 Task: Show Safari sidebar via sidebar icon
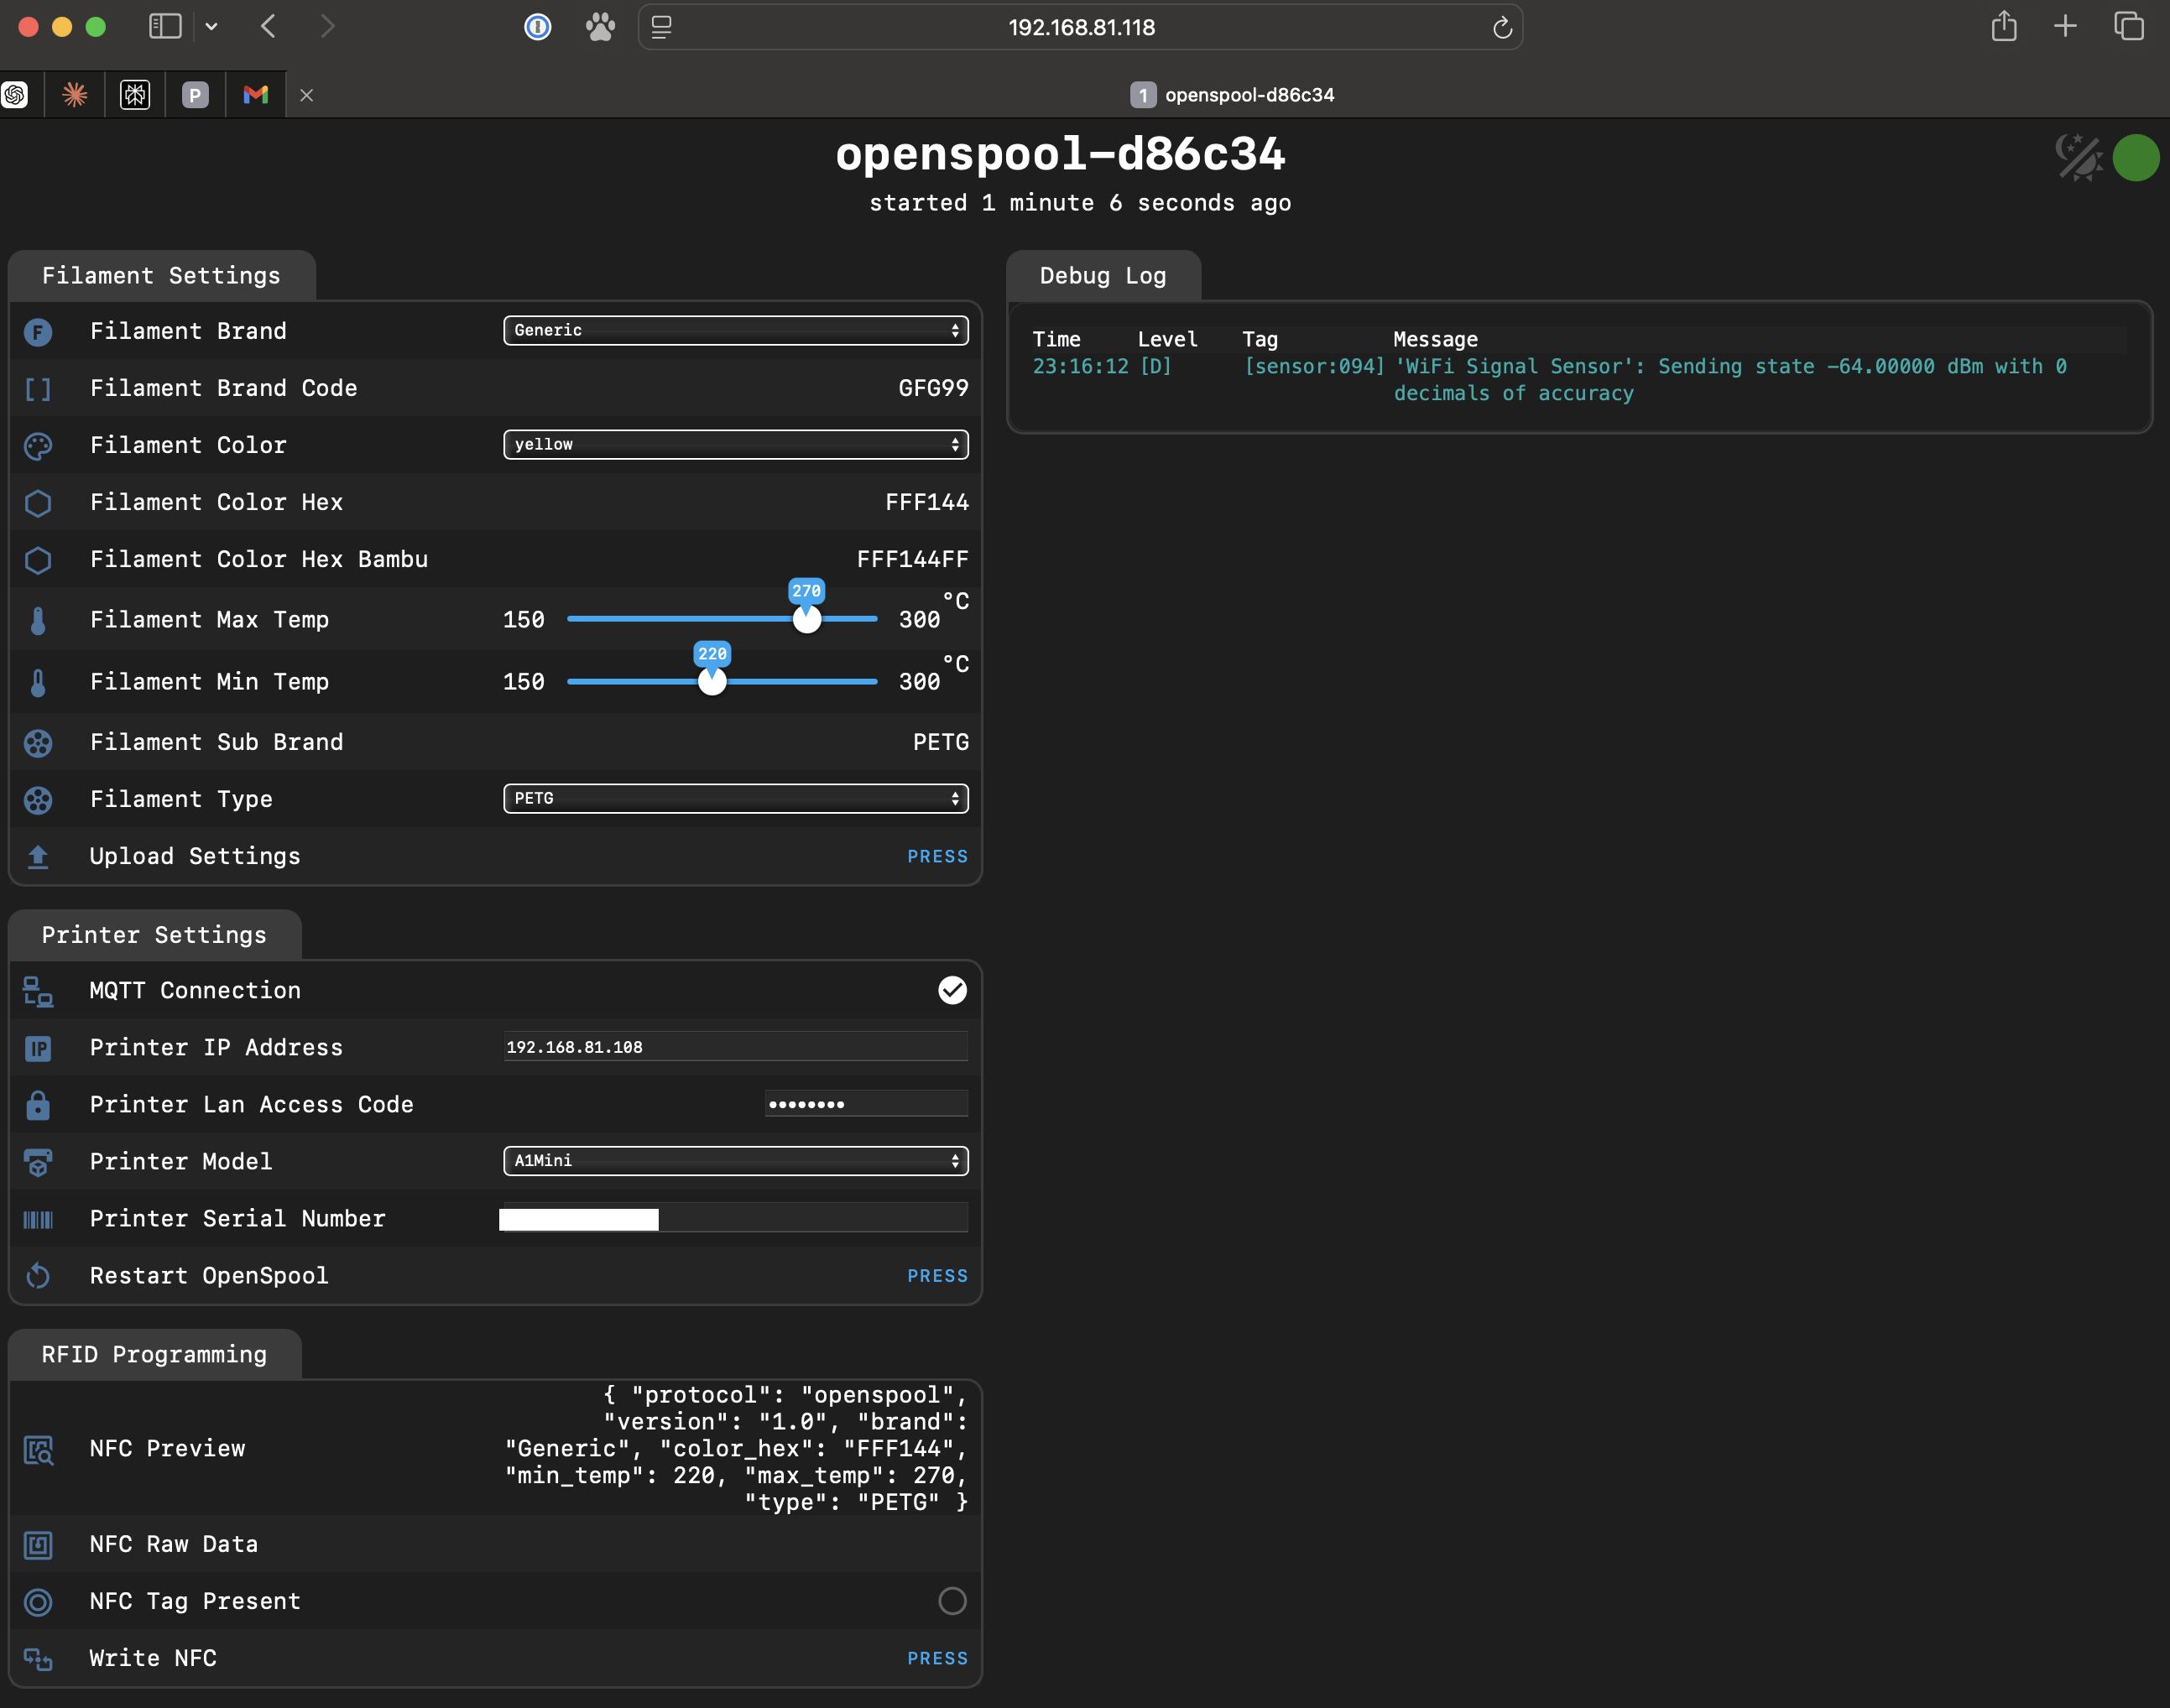[x=165, y=27]
